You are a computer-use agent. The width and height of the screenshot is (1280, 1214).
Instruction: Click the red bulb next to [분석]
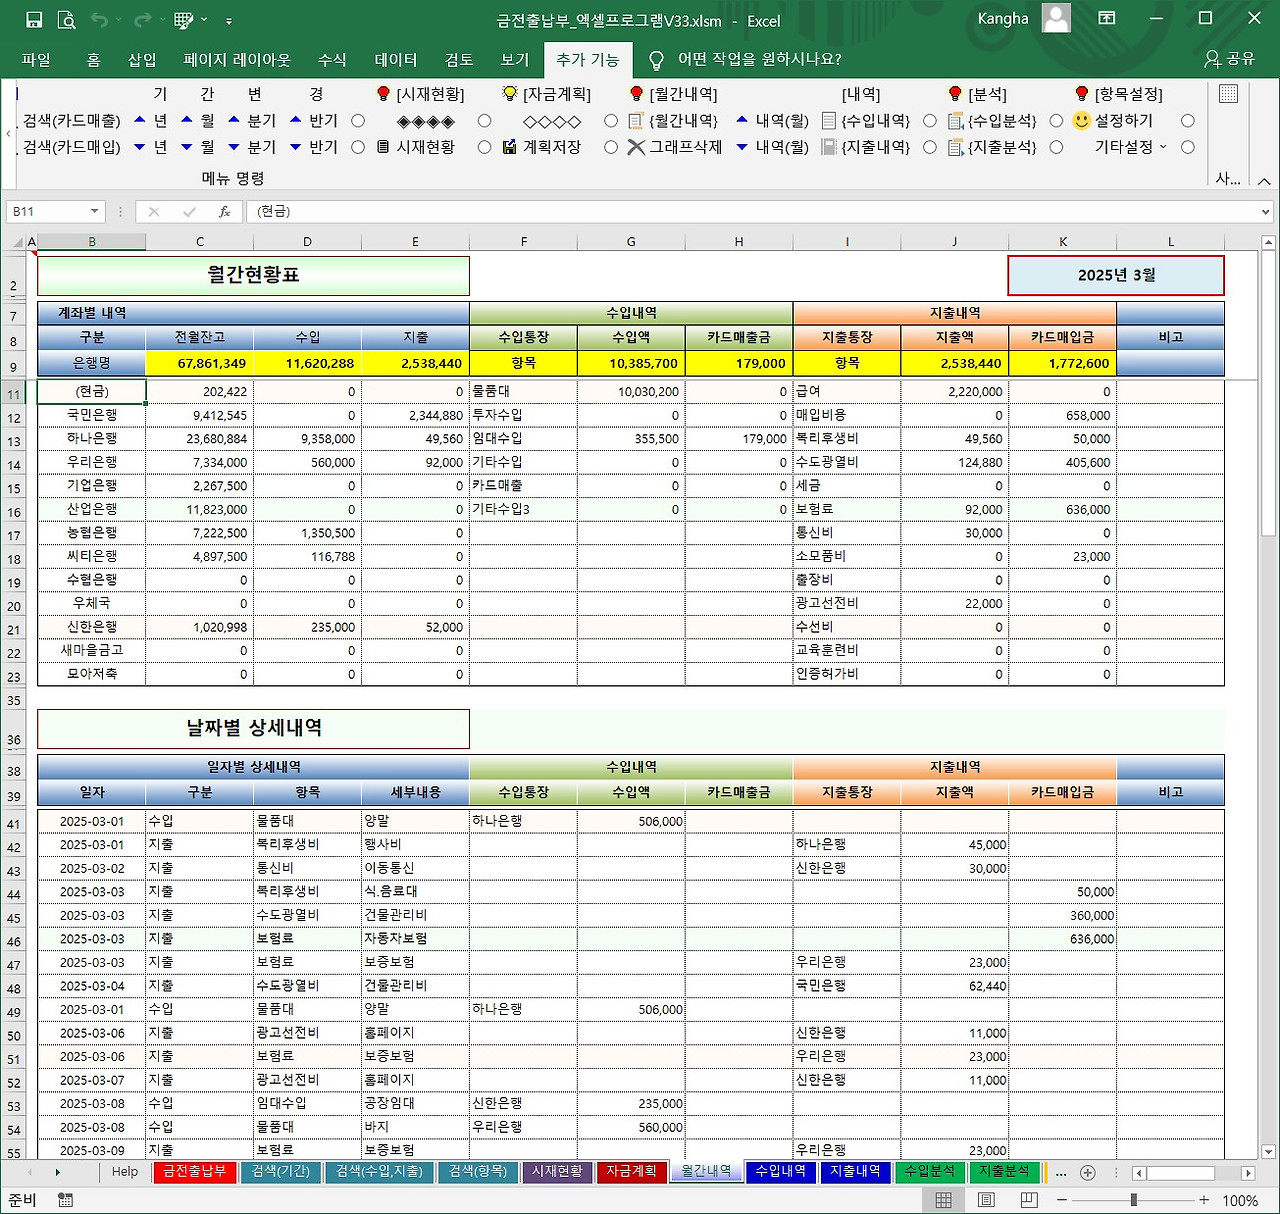tap(955, 94)
